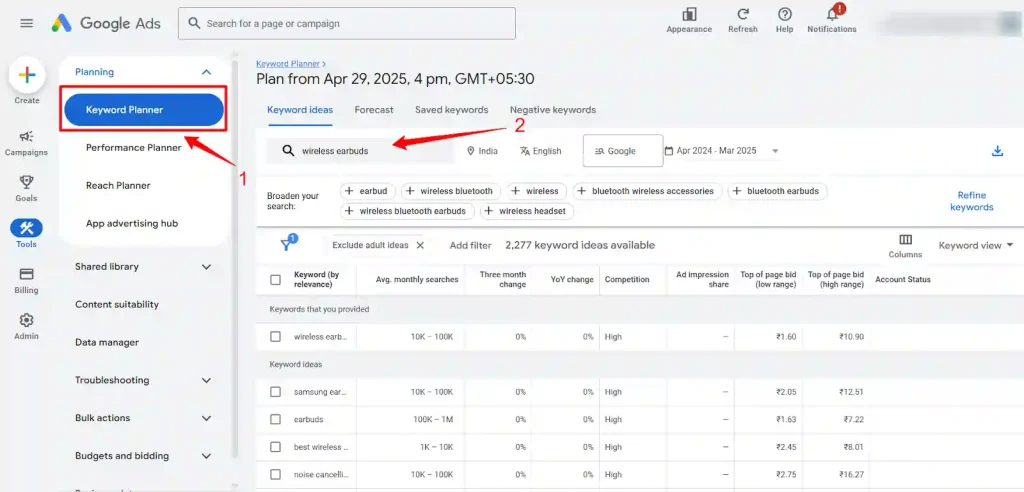Open Campaigns from the sidebar
Screen dimensions: 1024x492
(26, 143)
